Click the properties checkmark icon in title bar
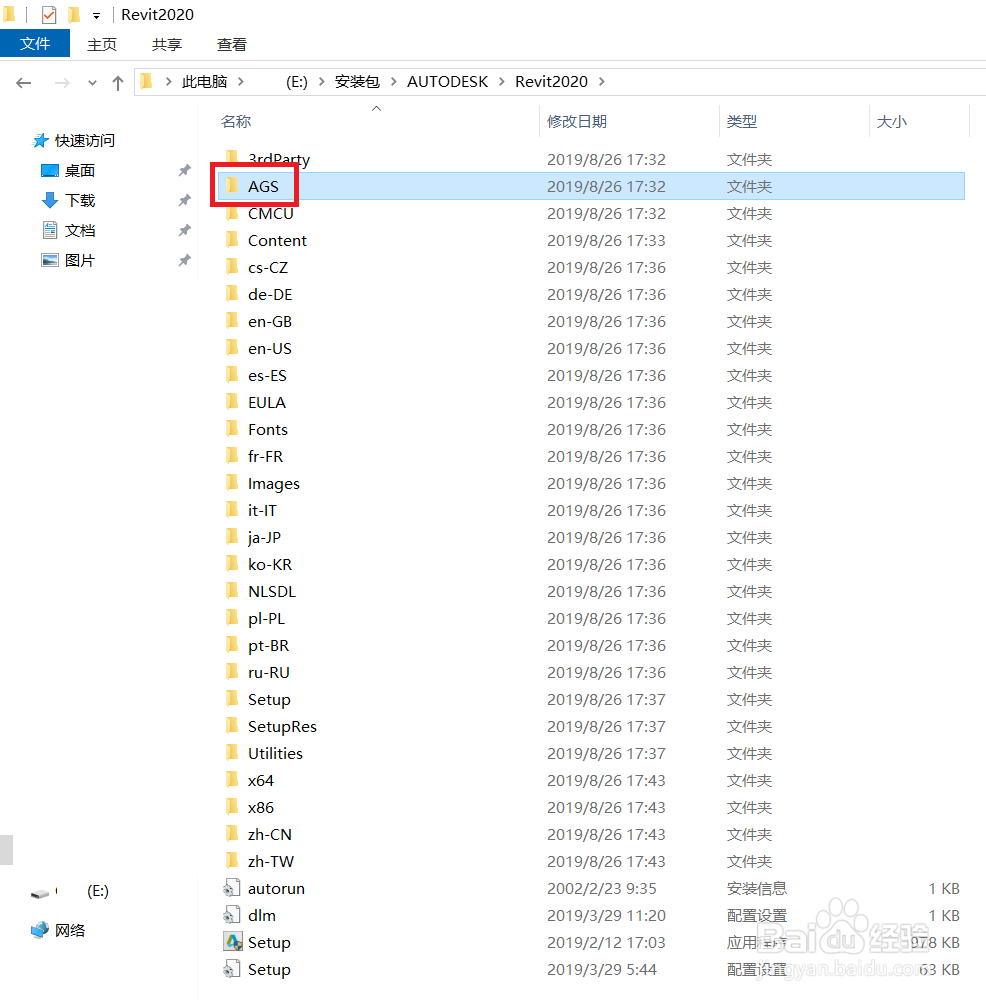The width and height of the screenshot is (986, 1003). pos(49,14)
